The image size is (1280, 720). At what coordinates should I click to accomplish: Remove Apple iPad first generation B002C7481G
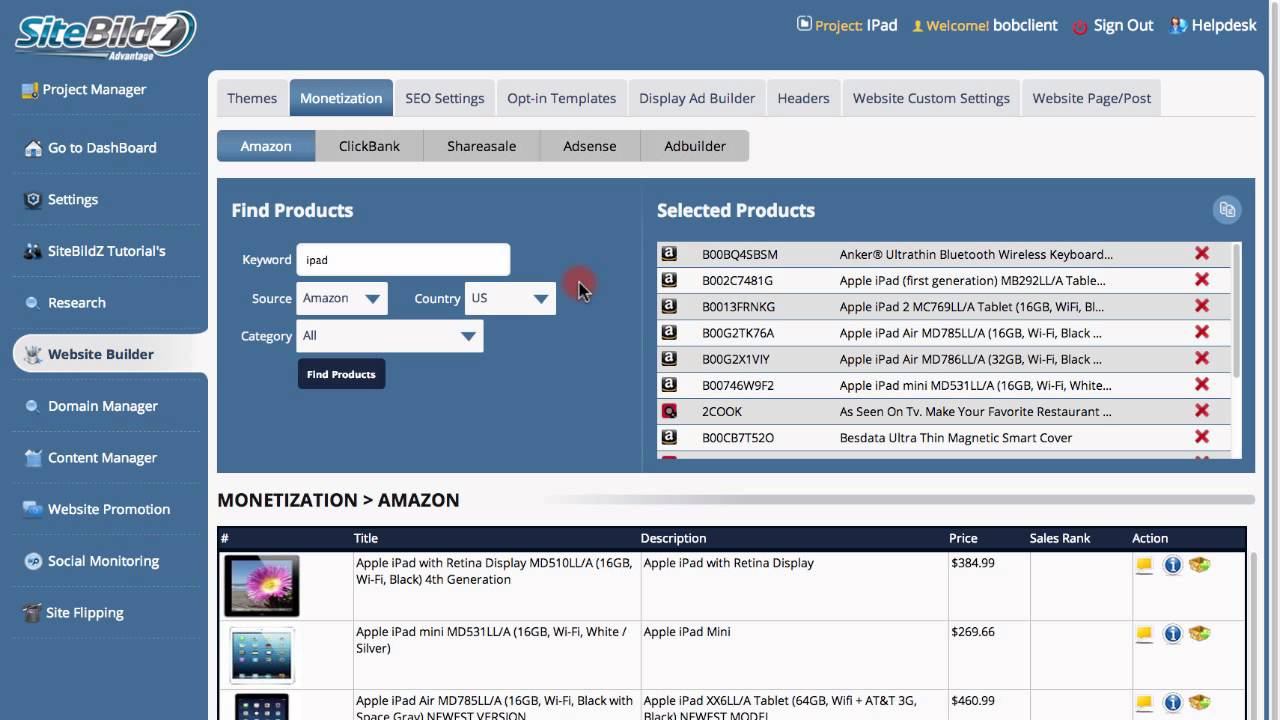point(1202,280)
